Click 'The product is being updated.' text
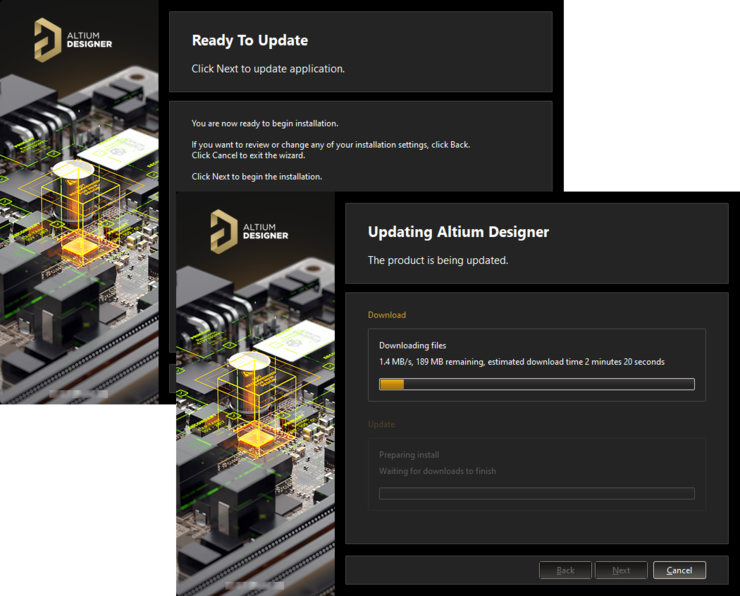The height and width of the screenshot is (596, 740). point(438,260)
